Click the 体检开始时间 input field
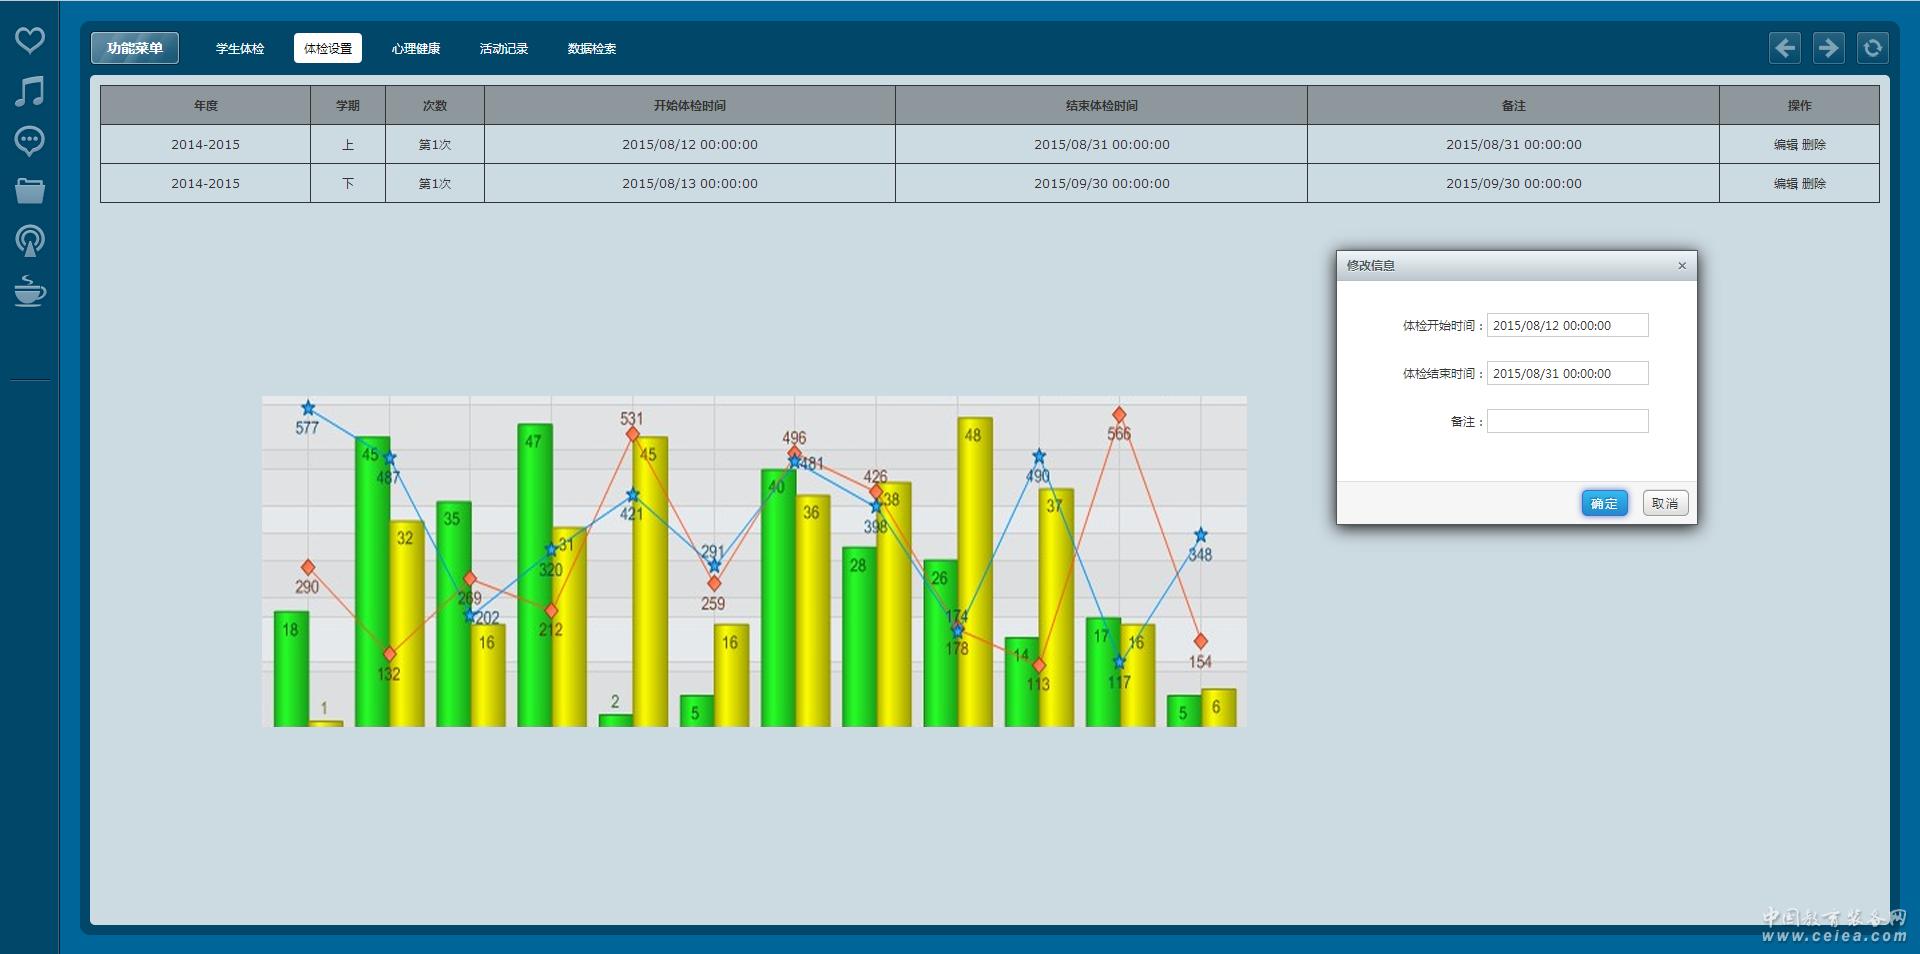Screen dimensions: 1920x954 [1567, 325]
